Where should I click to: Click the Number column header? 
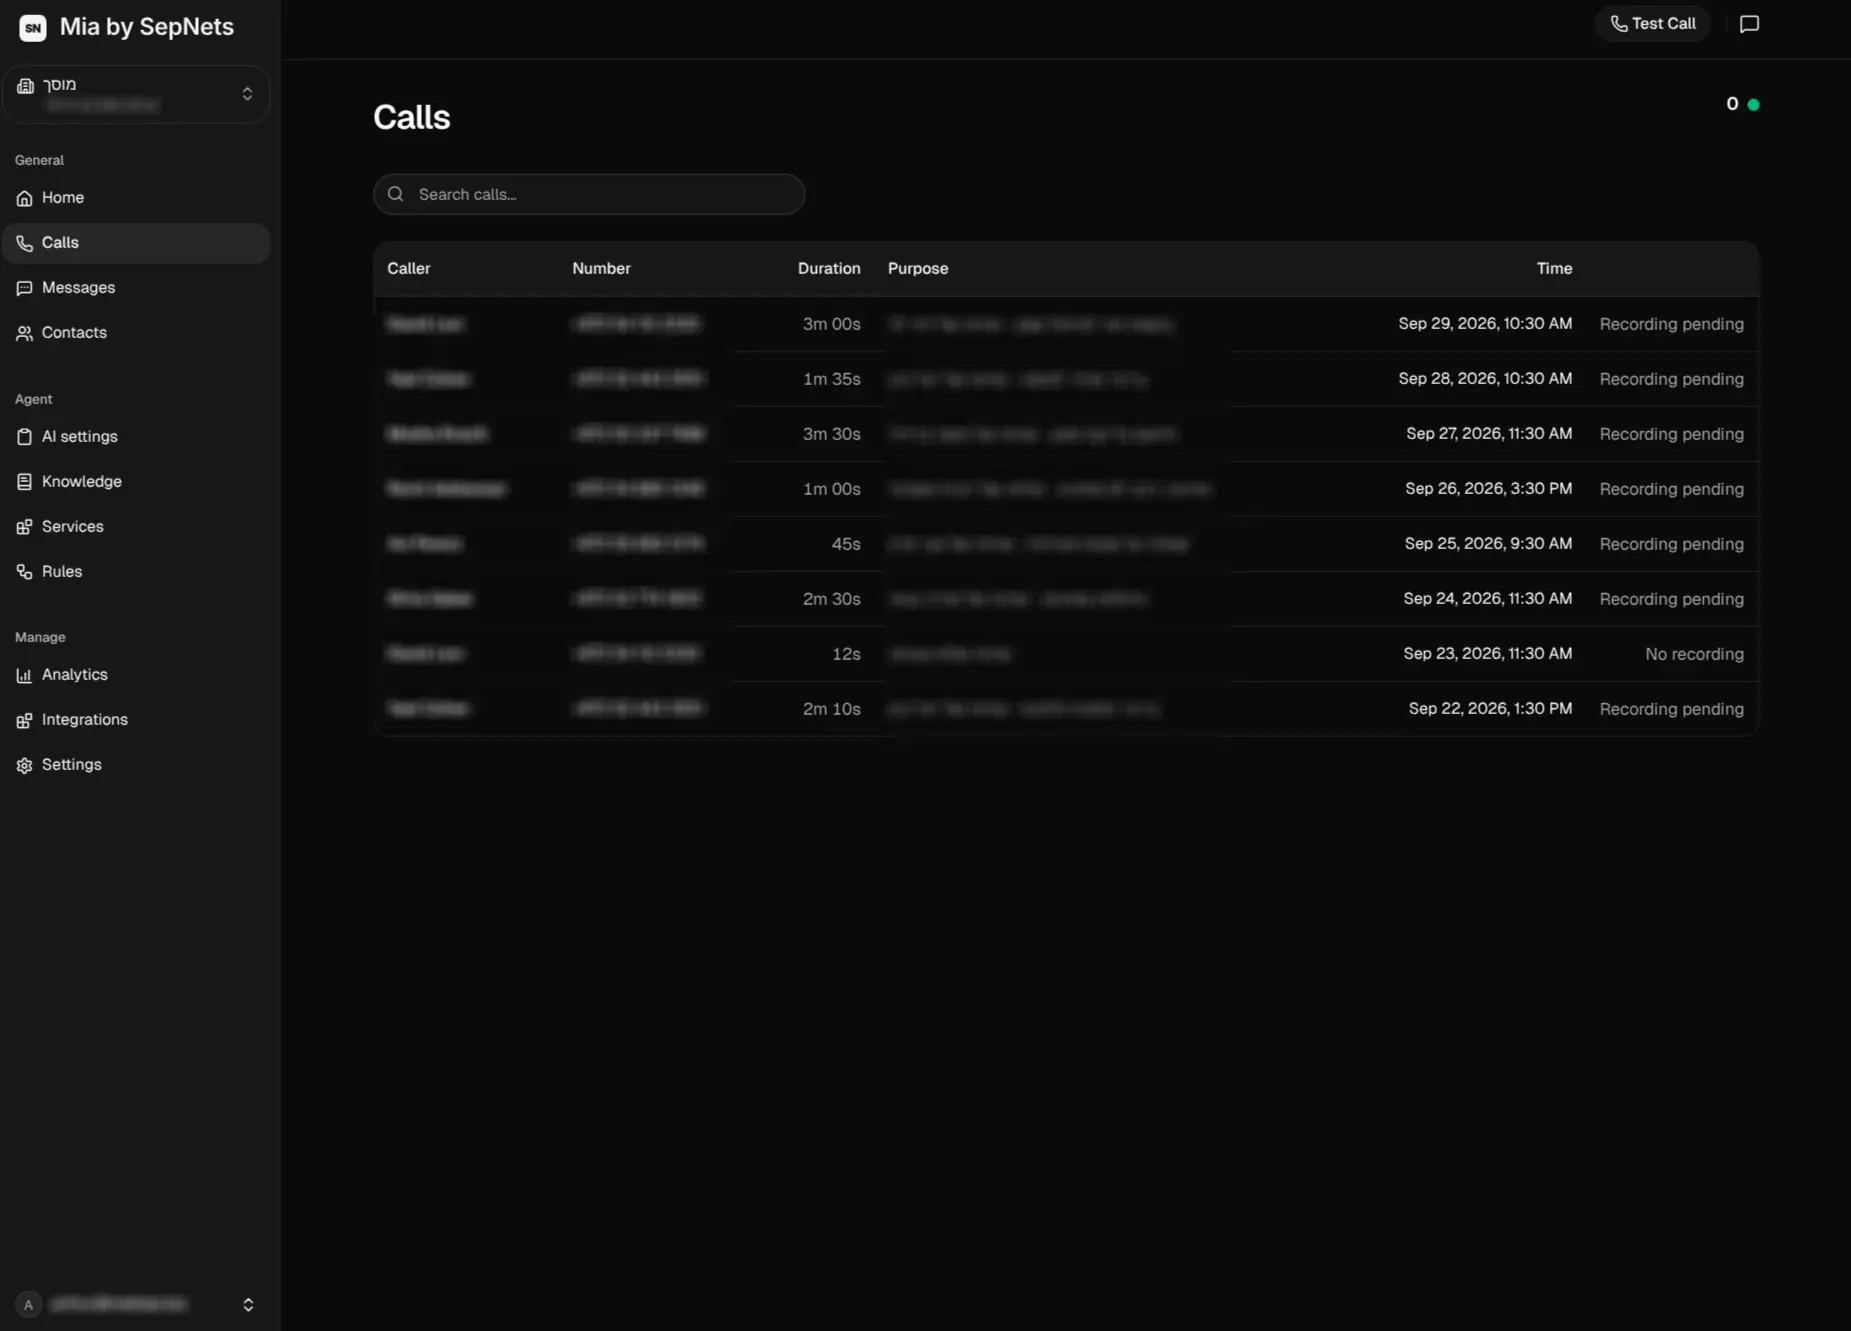tap(601, 268)
